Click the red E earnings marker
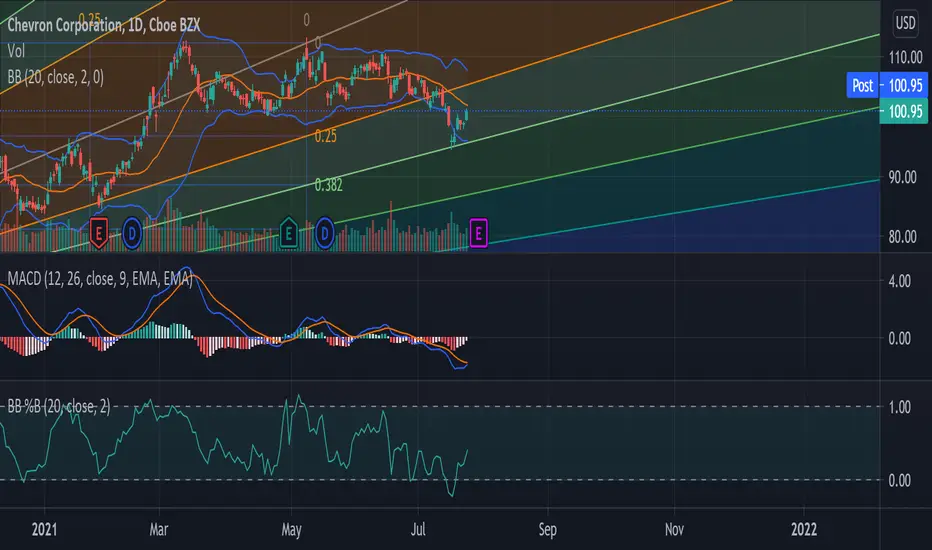 pos(99,233)
